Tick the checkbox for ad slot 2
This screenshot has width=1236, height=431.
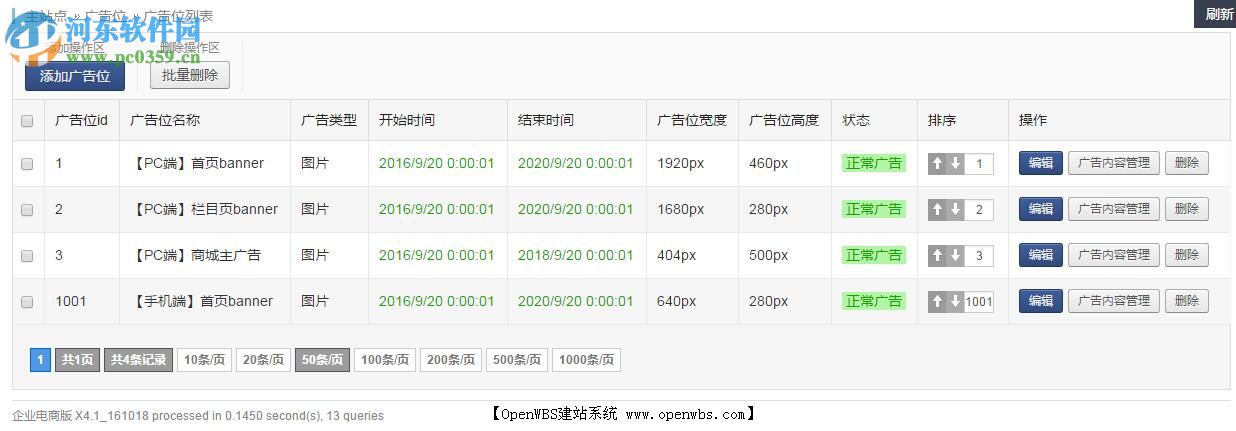pyautogui.click(x=27, y=210)
